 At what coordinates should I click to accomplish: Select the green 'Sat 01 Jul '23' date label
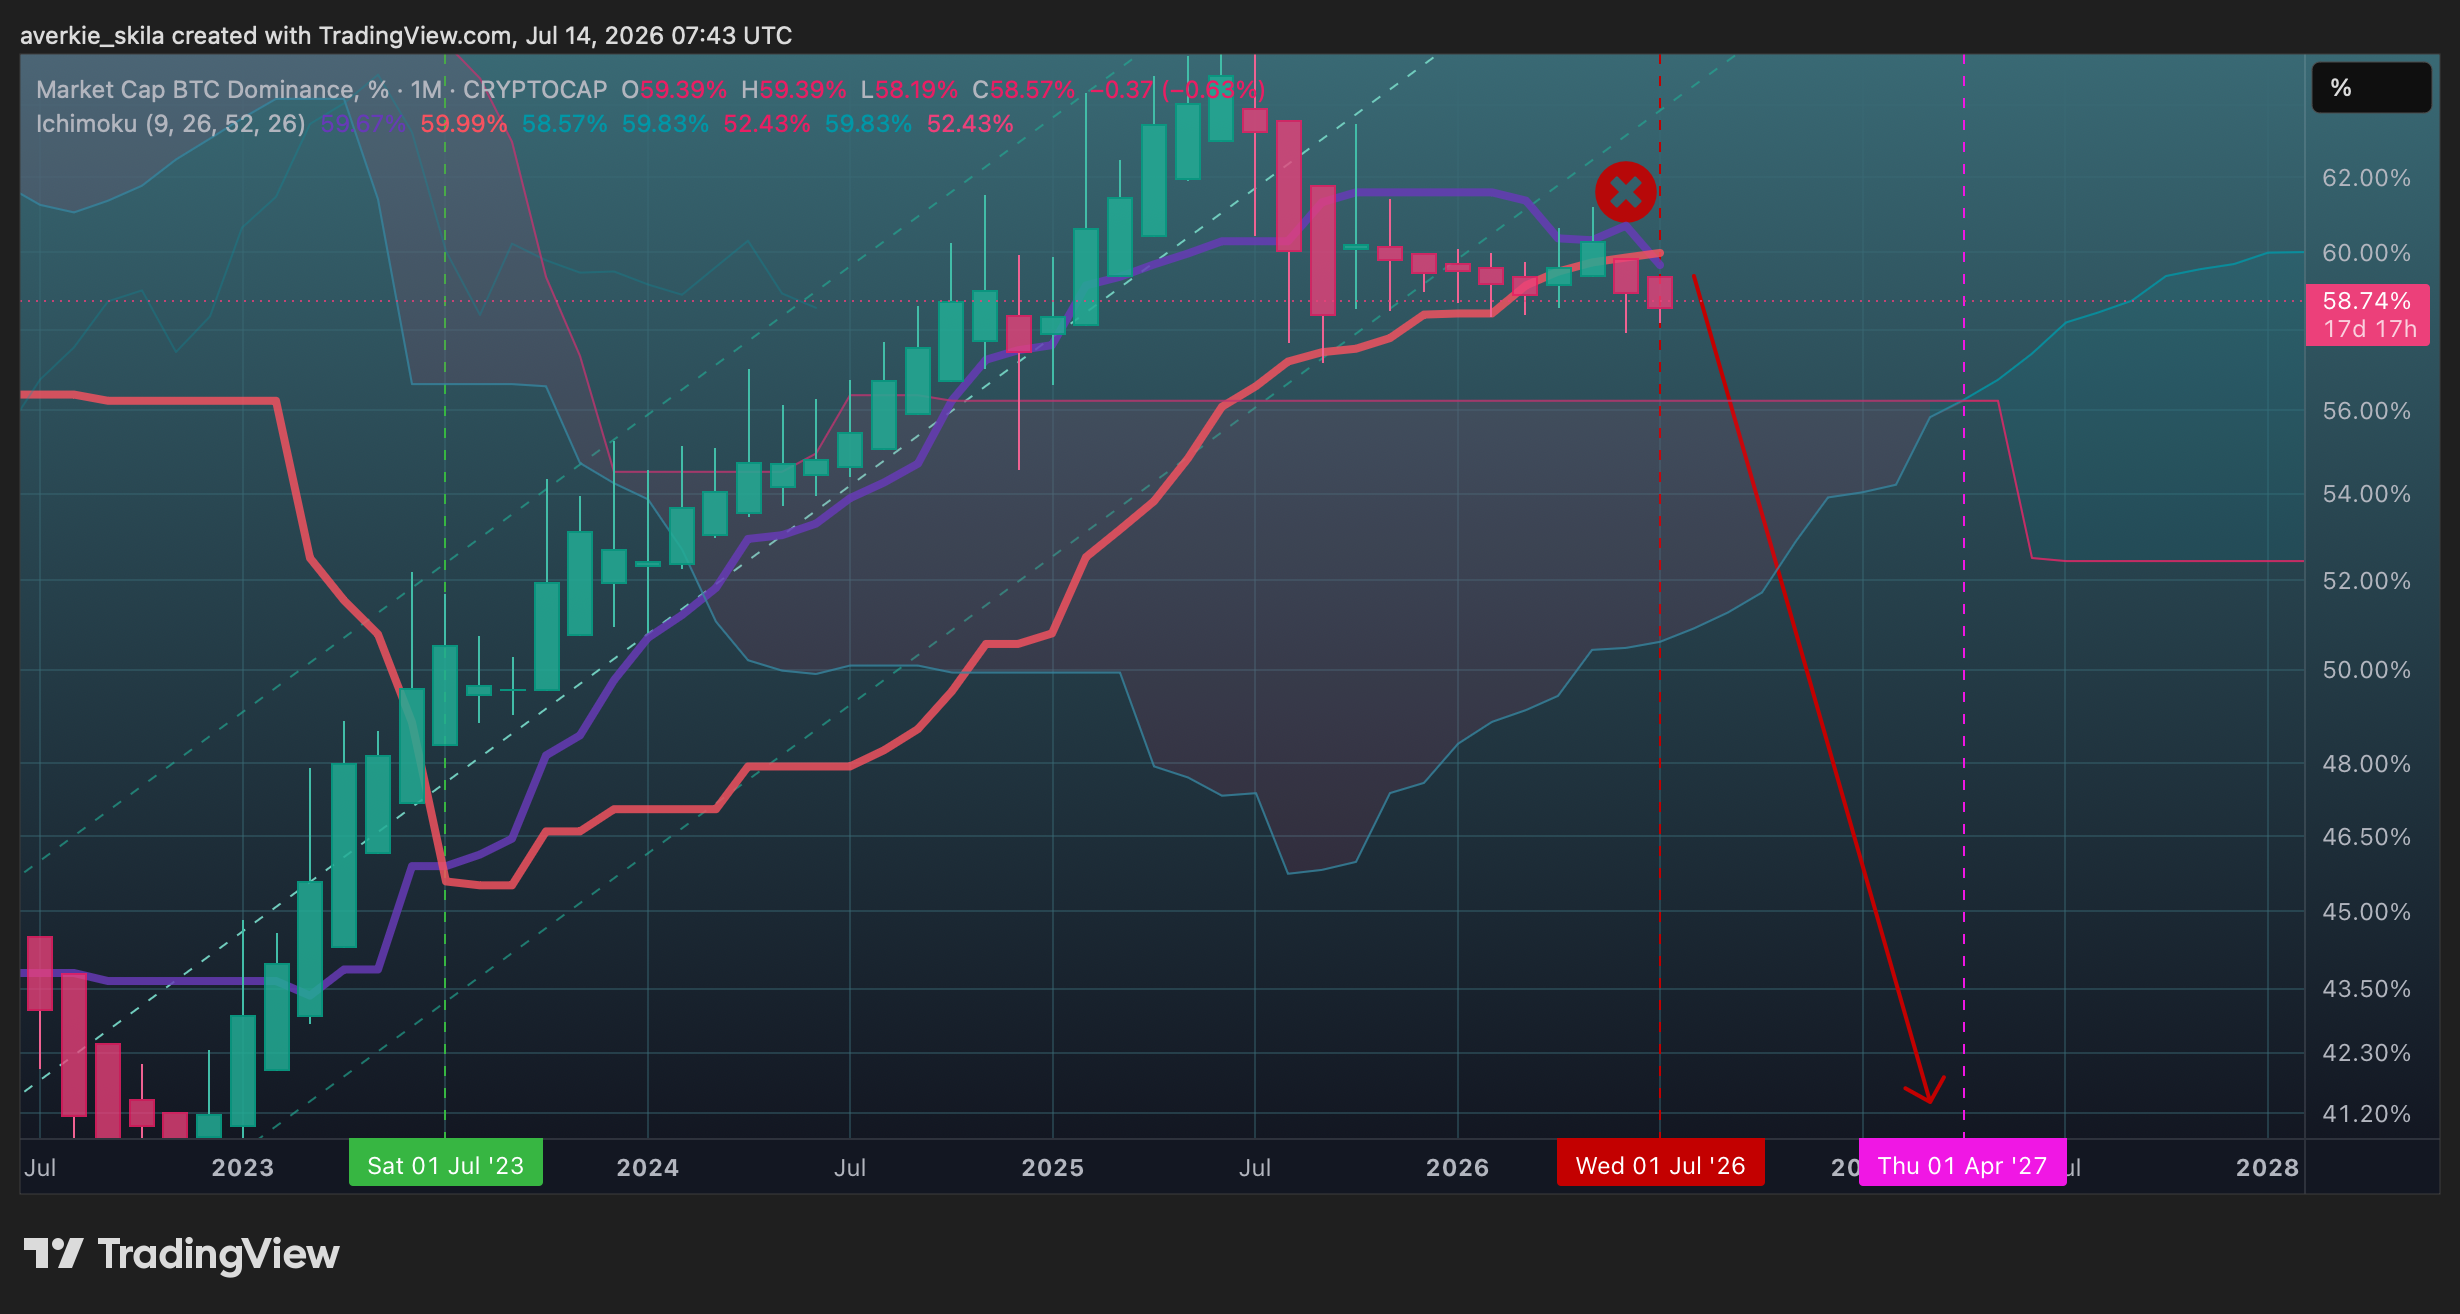445,1165
